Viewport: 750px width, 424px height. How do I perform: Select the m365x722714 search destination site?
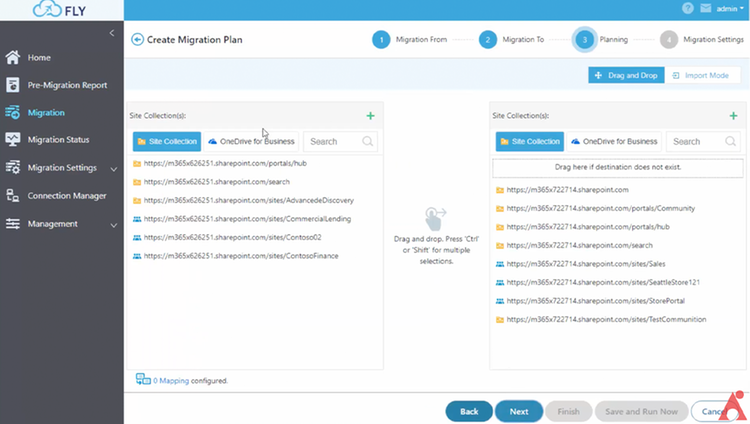click(579, 245)
